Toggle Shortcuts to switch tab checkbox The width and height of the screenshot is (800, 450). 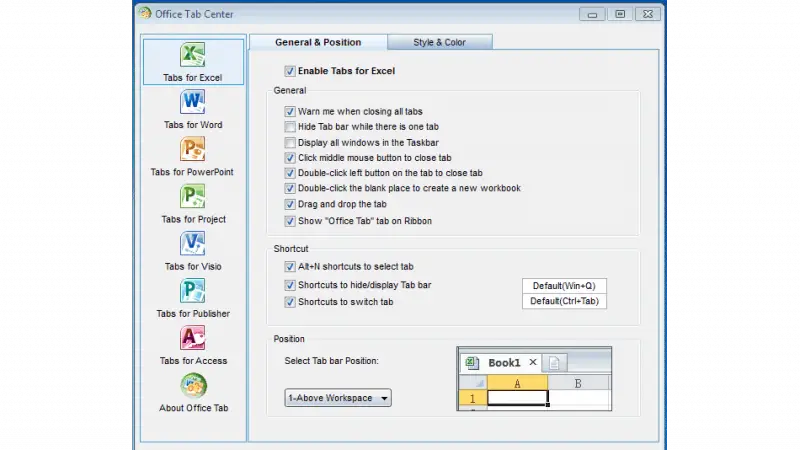290,302
